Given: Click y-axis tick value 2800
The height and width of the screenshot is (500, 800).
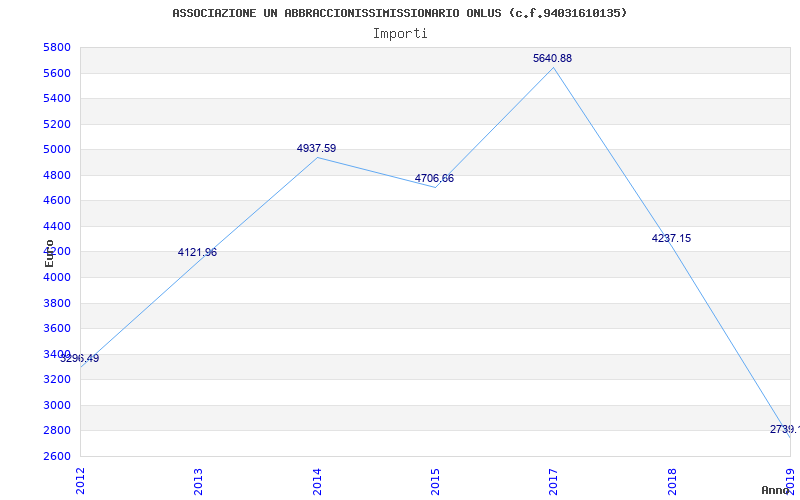Looking at the screenshot, I should click(57, 430).
